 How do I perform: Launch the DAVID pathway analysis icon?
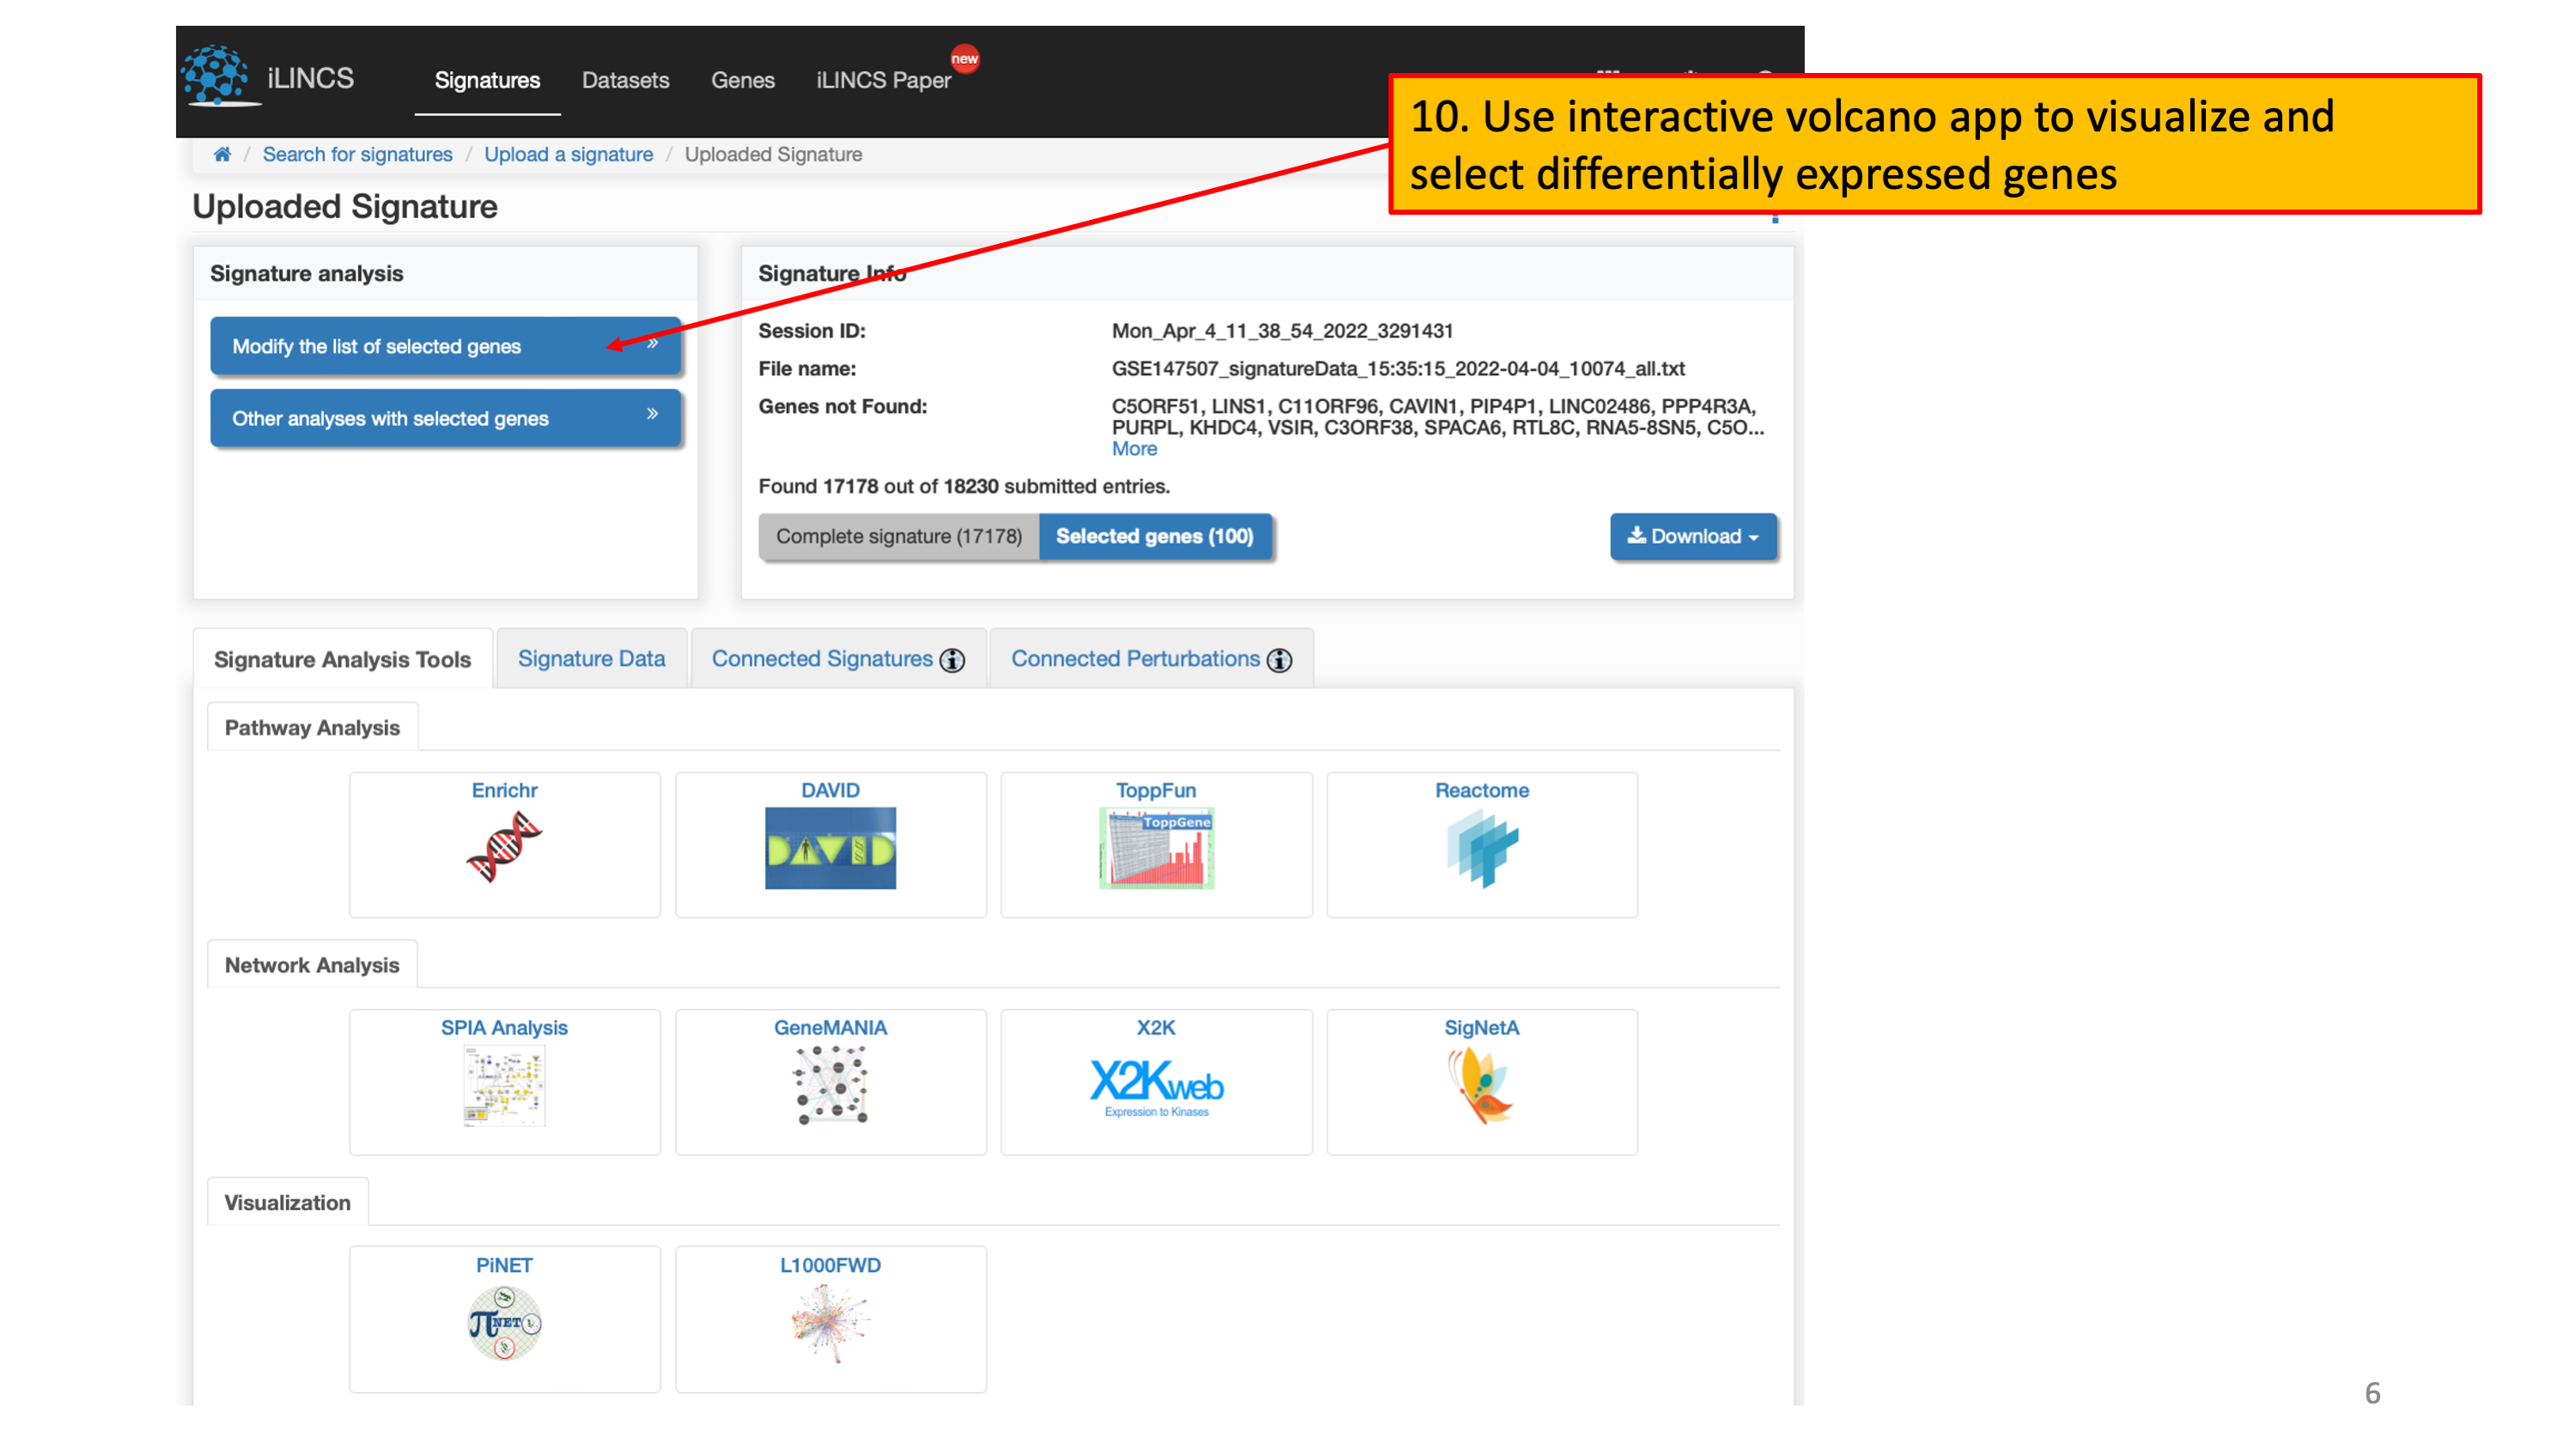coord(830,848)
